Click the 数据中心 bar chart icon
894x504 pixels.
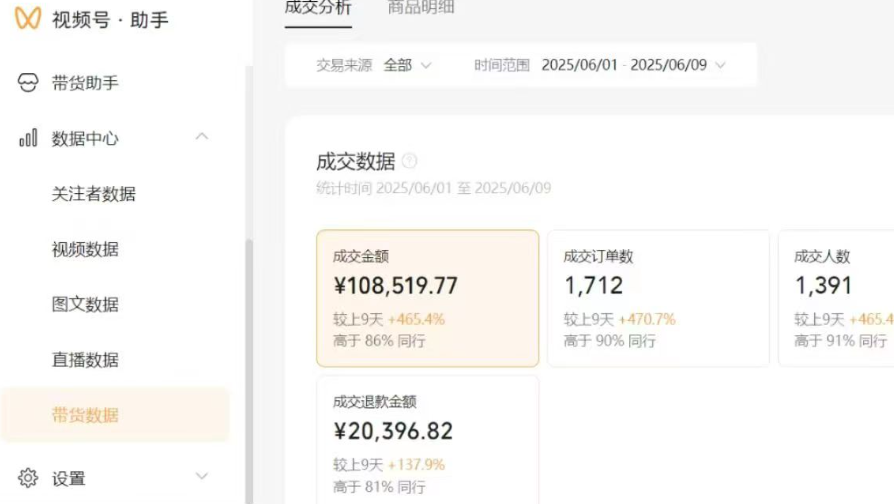tap(28, 138)
